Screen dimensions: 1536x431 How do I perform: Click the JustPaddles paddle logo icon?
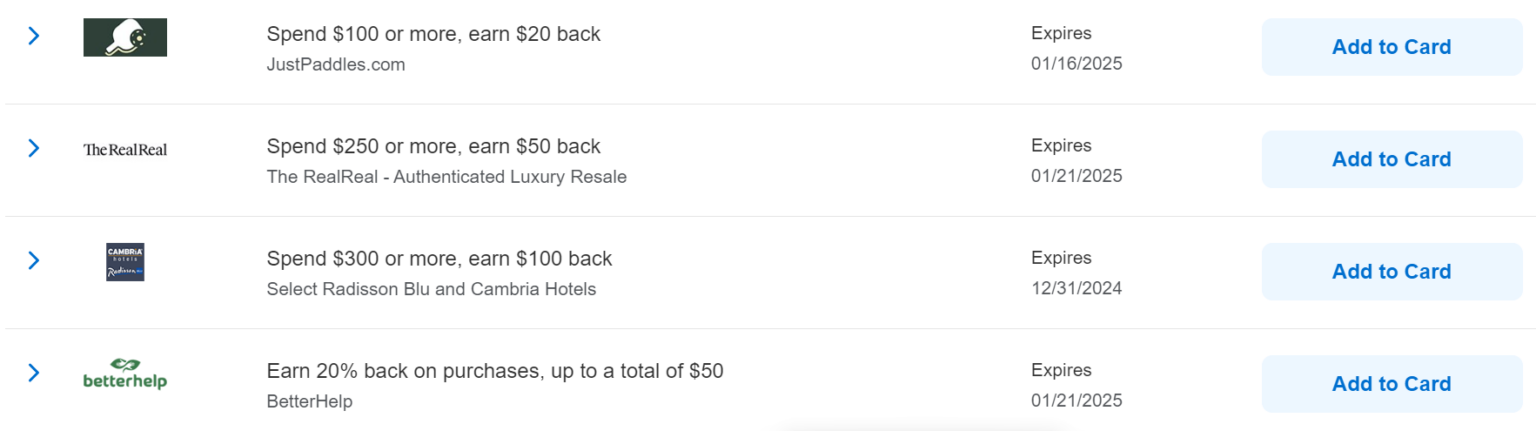tap(125, 38)
